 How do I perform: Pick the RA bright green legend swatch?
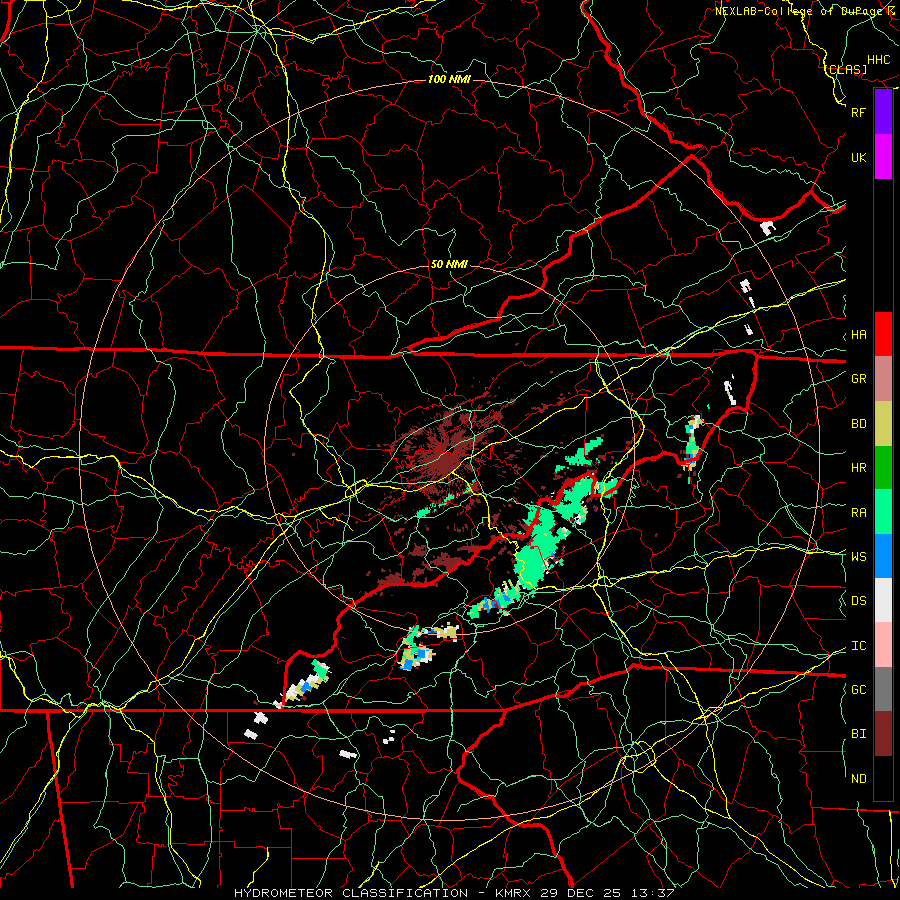(883, 512)
